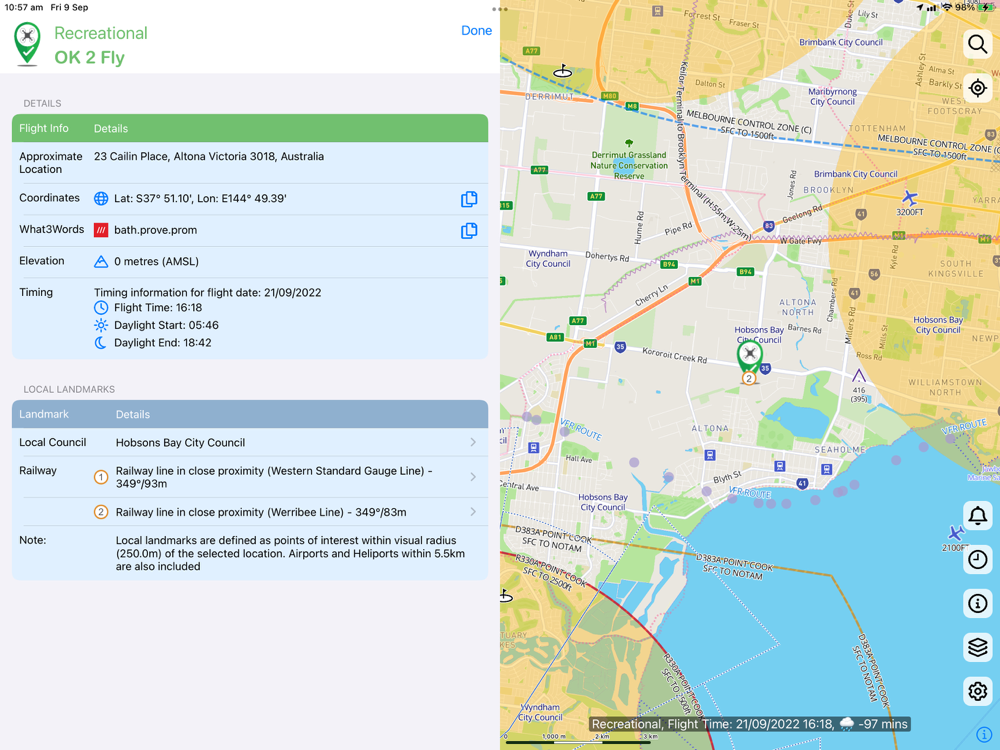
Task: Tap Daylight Start: 05:46 text
Action: tap(166, 325)
